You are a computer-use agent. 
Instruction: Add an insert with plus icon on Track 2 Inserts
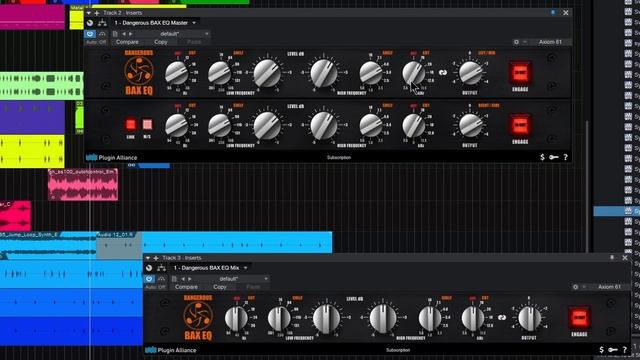click(97, 13)
